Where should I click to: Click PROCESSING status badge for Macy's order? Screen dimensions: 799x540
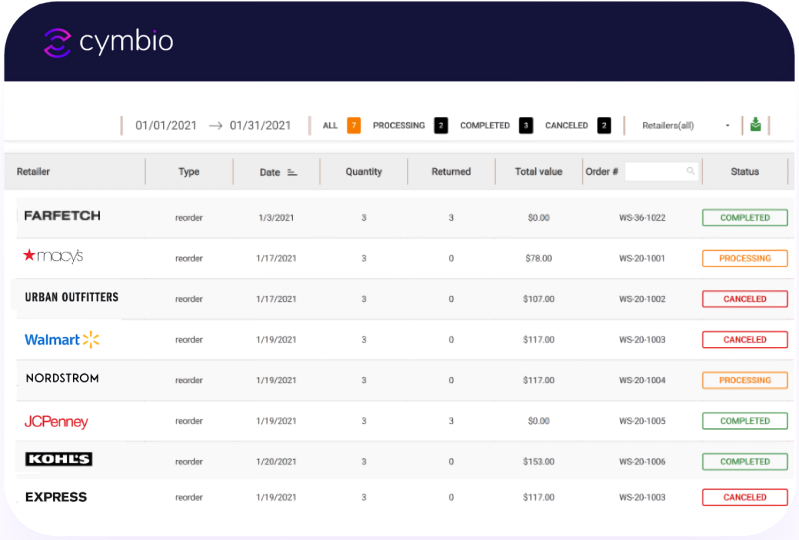pyautogui.click(x=745, y=258)
